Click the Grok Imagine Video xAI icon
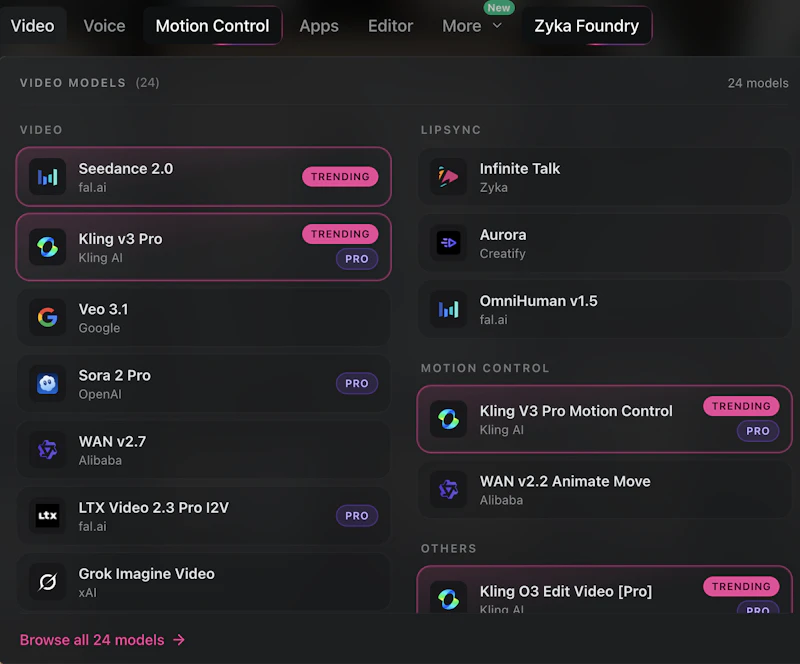 pyautogui.click(x=47, y=582)
